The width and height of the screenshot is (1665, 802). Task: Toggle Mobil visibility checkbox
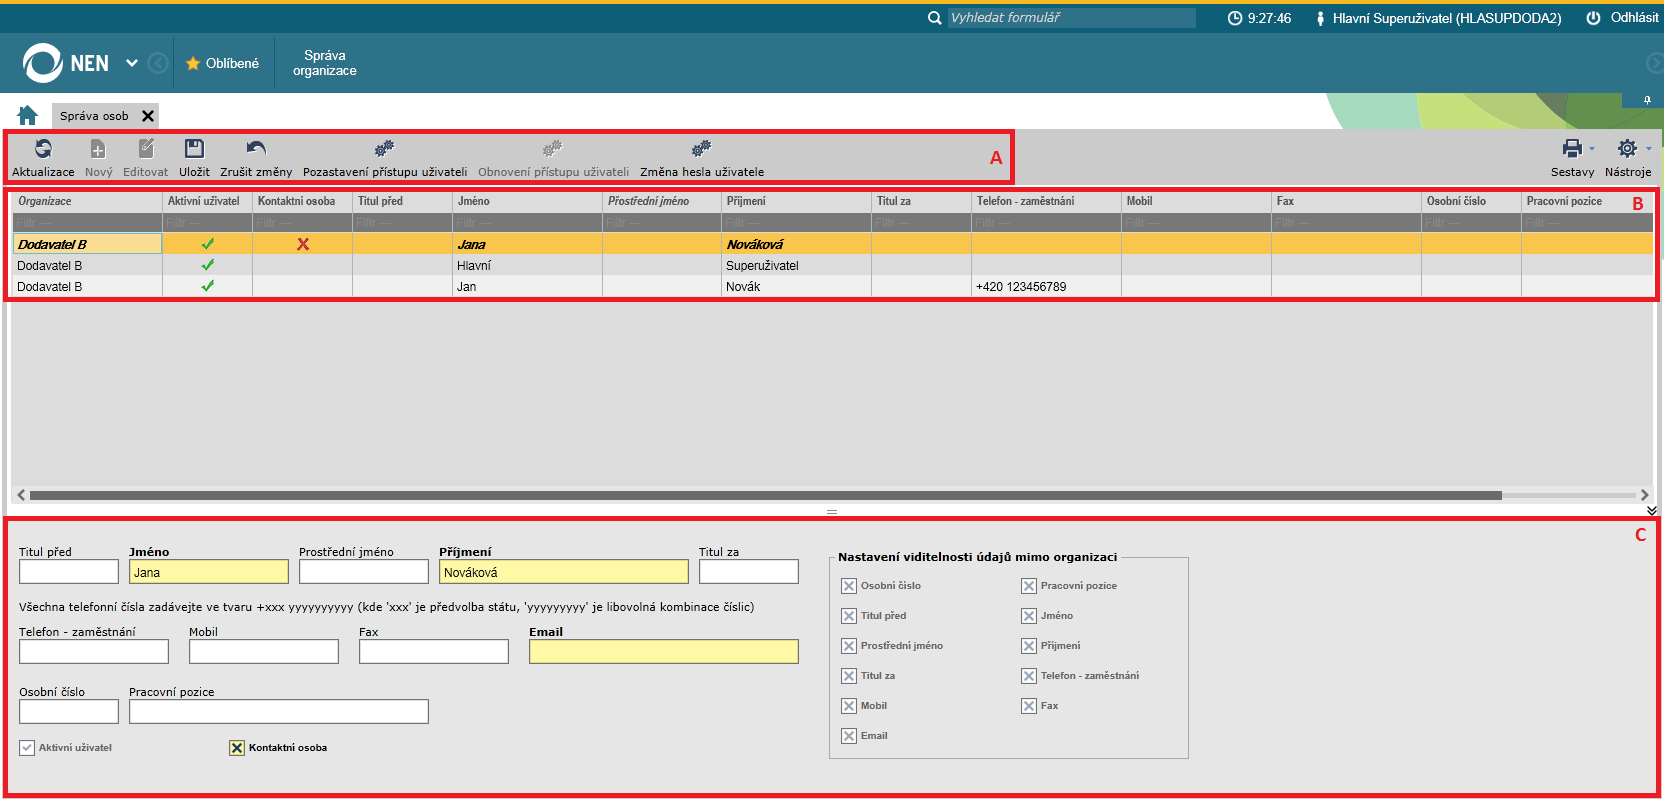[849, 706]
